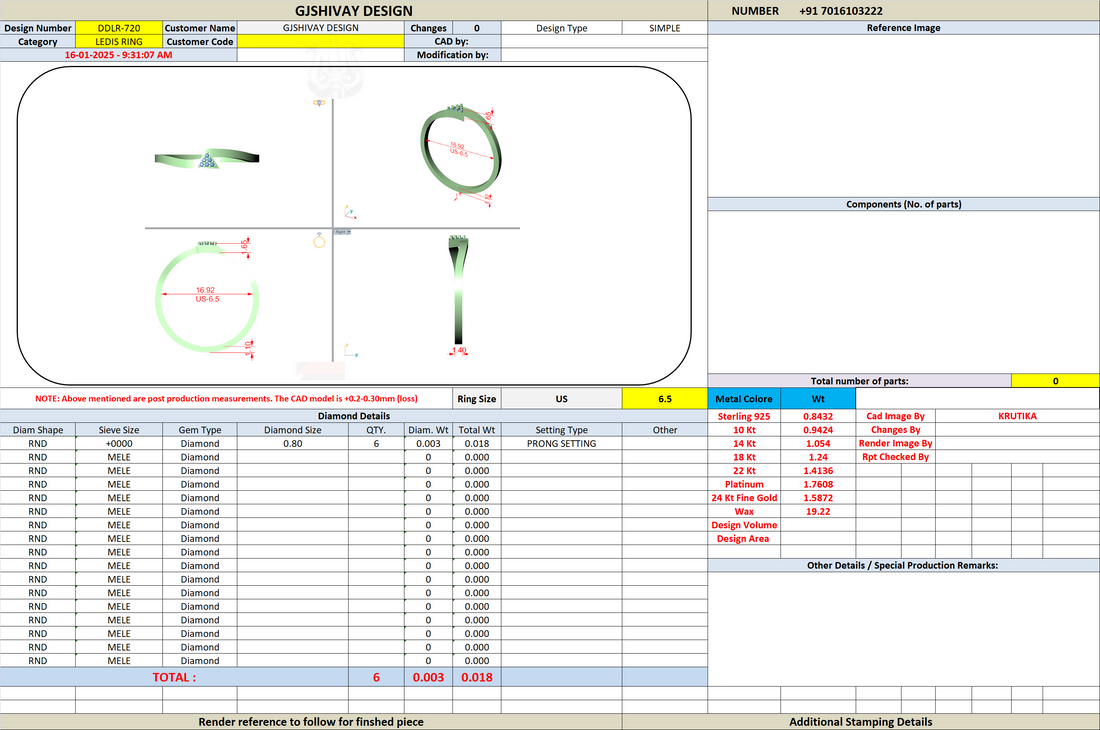Click the 'Gem Type' column header
This screenshot has width=1100, height=730.
click(200, 430)
